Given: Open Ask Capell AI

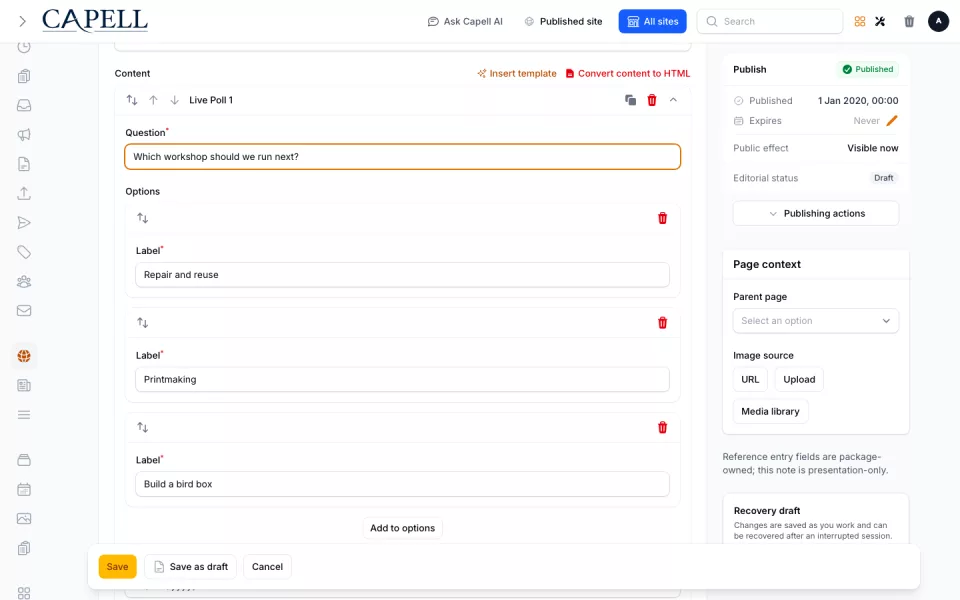Looking at the screenshot, I should [x=465, y=21].
